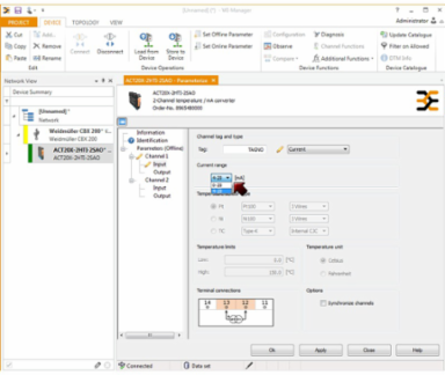This screenshot has width=445, height=375.
Task: Click the Cut icon in ribbon
Action: [9, 35]
